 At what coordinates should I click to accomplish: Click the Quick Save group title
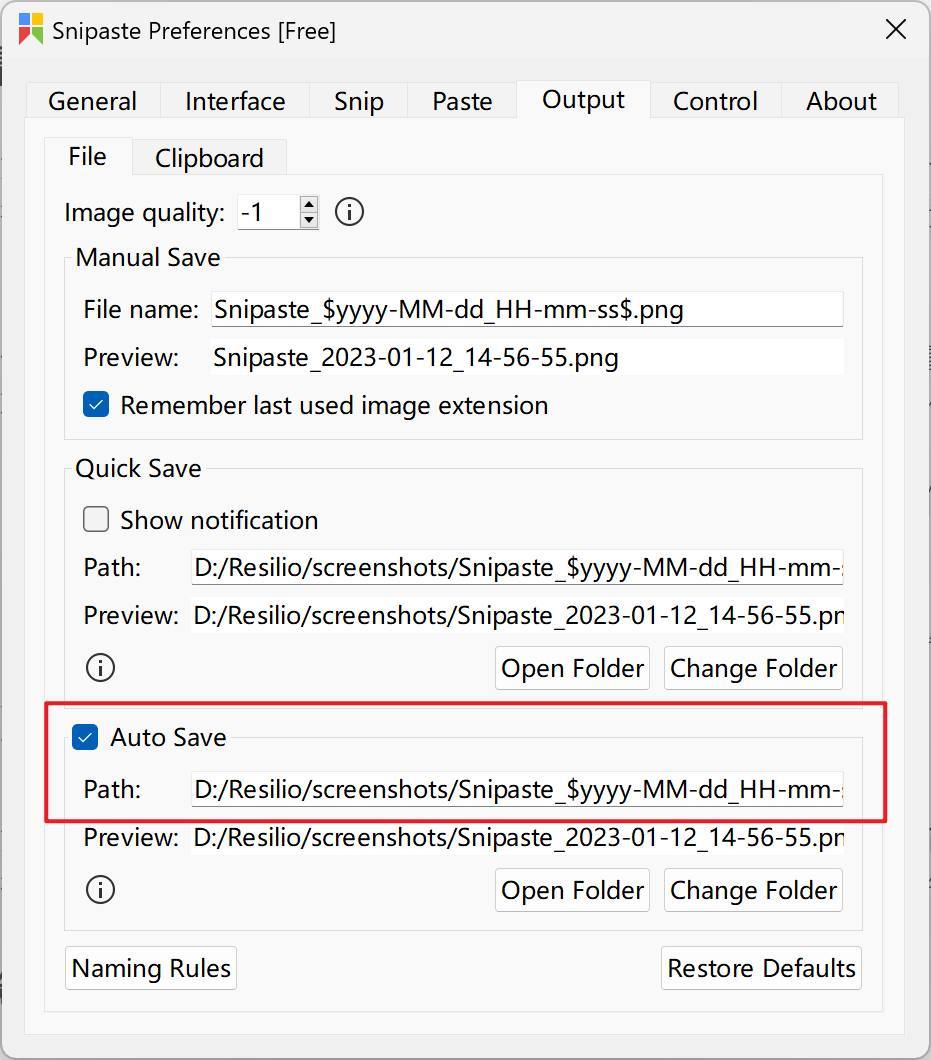(x=139, y=468)
